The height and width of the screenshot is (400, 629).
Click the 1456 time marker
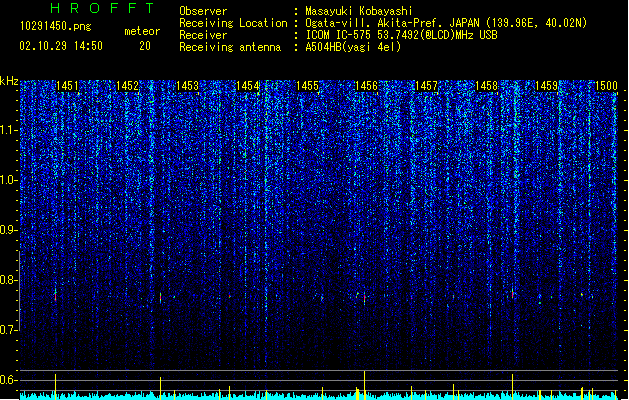pos(367,86)
